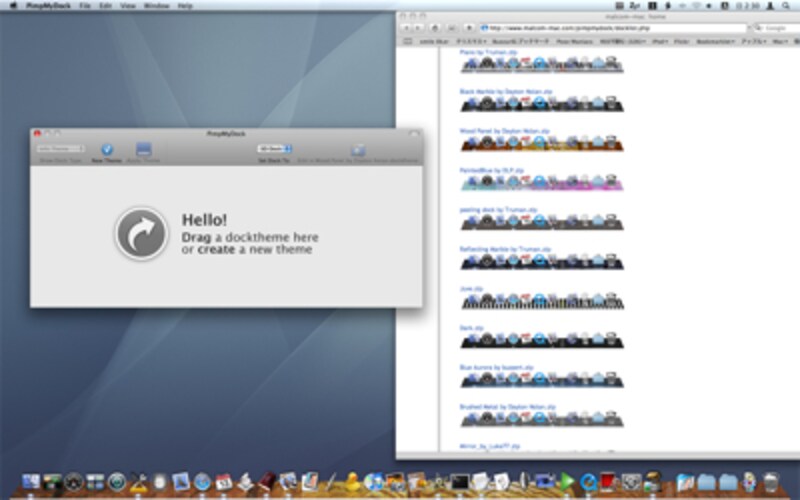Open Blue Aurora theme zip link
Image resolution: width=800 pixels, height=500 pixels.
tap(496, 367)
